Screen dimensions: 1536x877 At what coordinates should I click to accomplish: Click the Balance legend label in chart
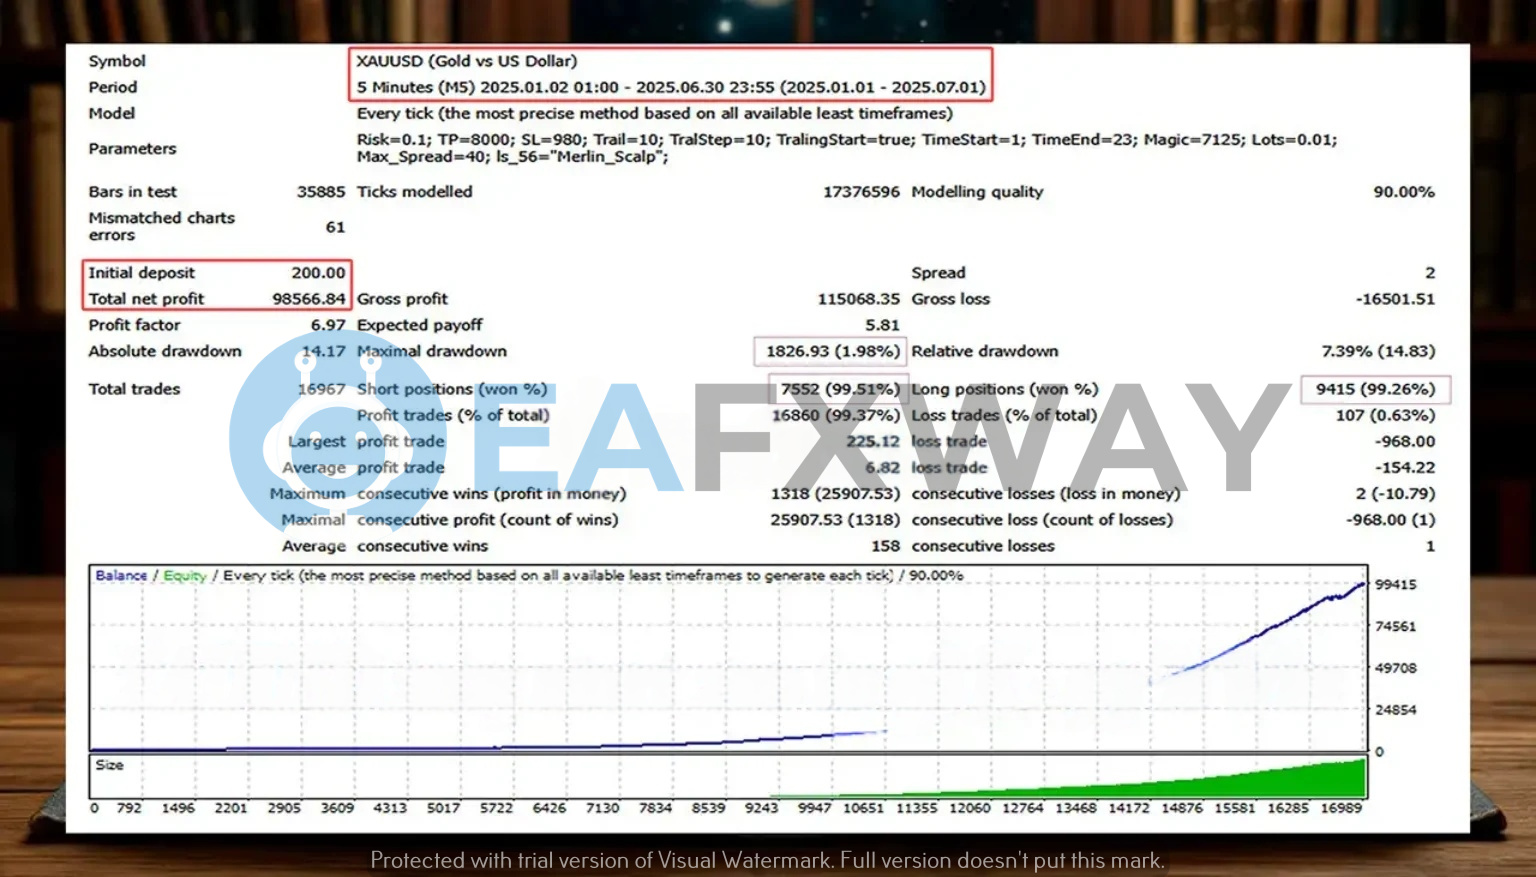(121, 576)
